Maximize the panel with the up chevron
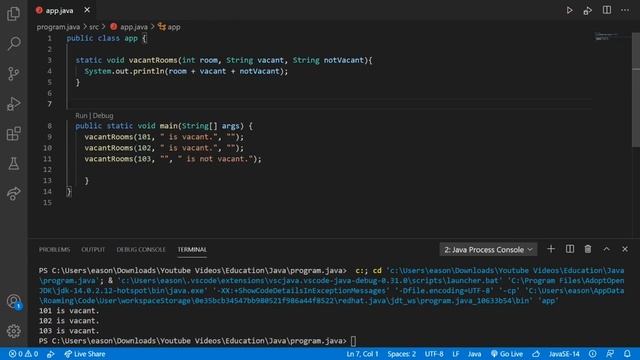This screenshot has width=640, height=360. click(x=607, y=249)
